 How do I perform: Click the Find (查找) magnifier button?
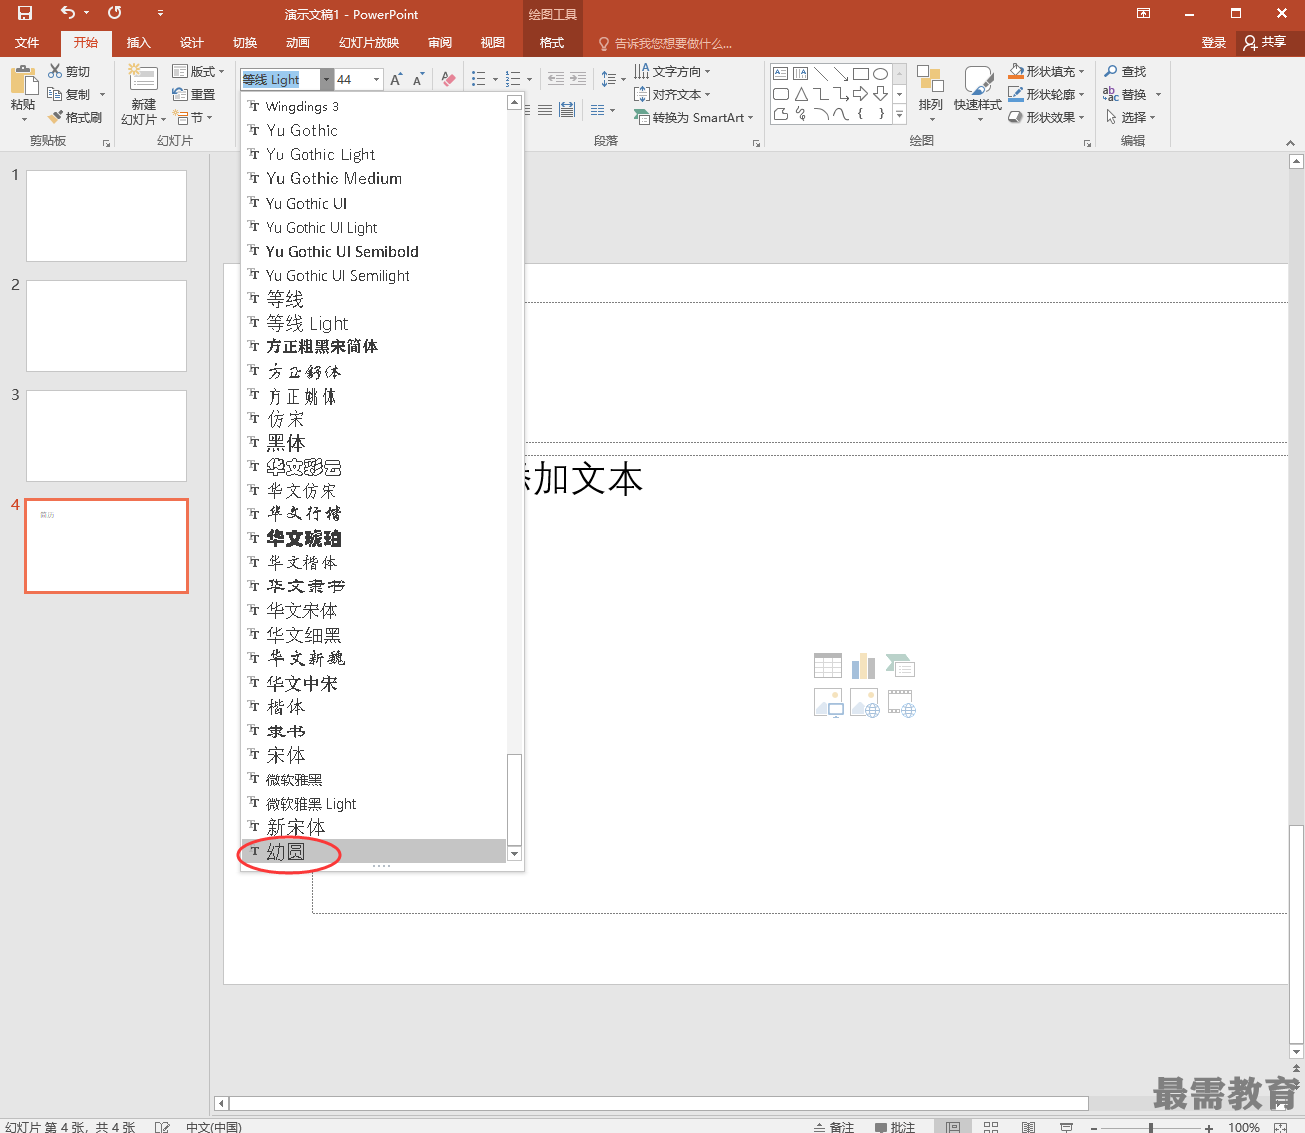pos(1125,71)
